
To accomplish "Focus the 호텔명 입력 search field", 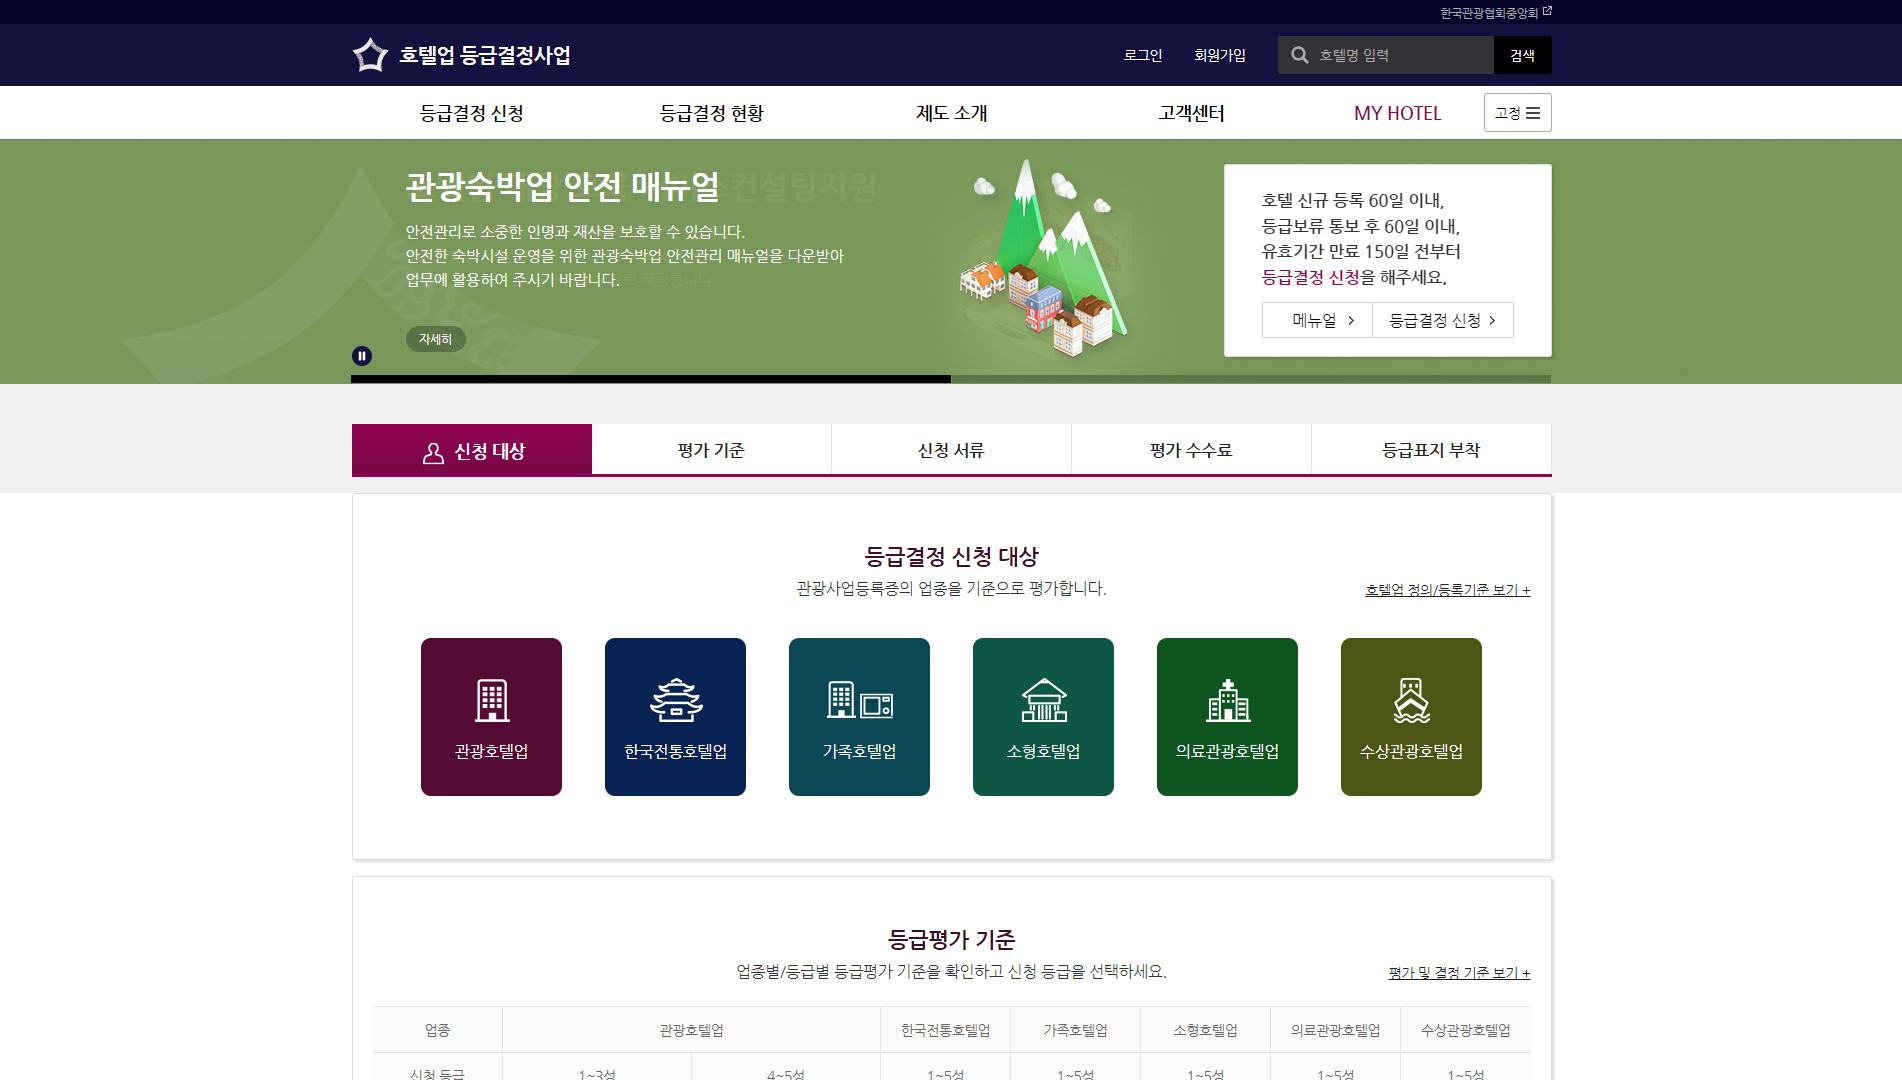I will [1400, 55].
